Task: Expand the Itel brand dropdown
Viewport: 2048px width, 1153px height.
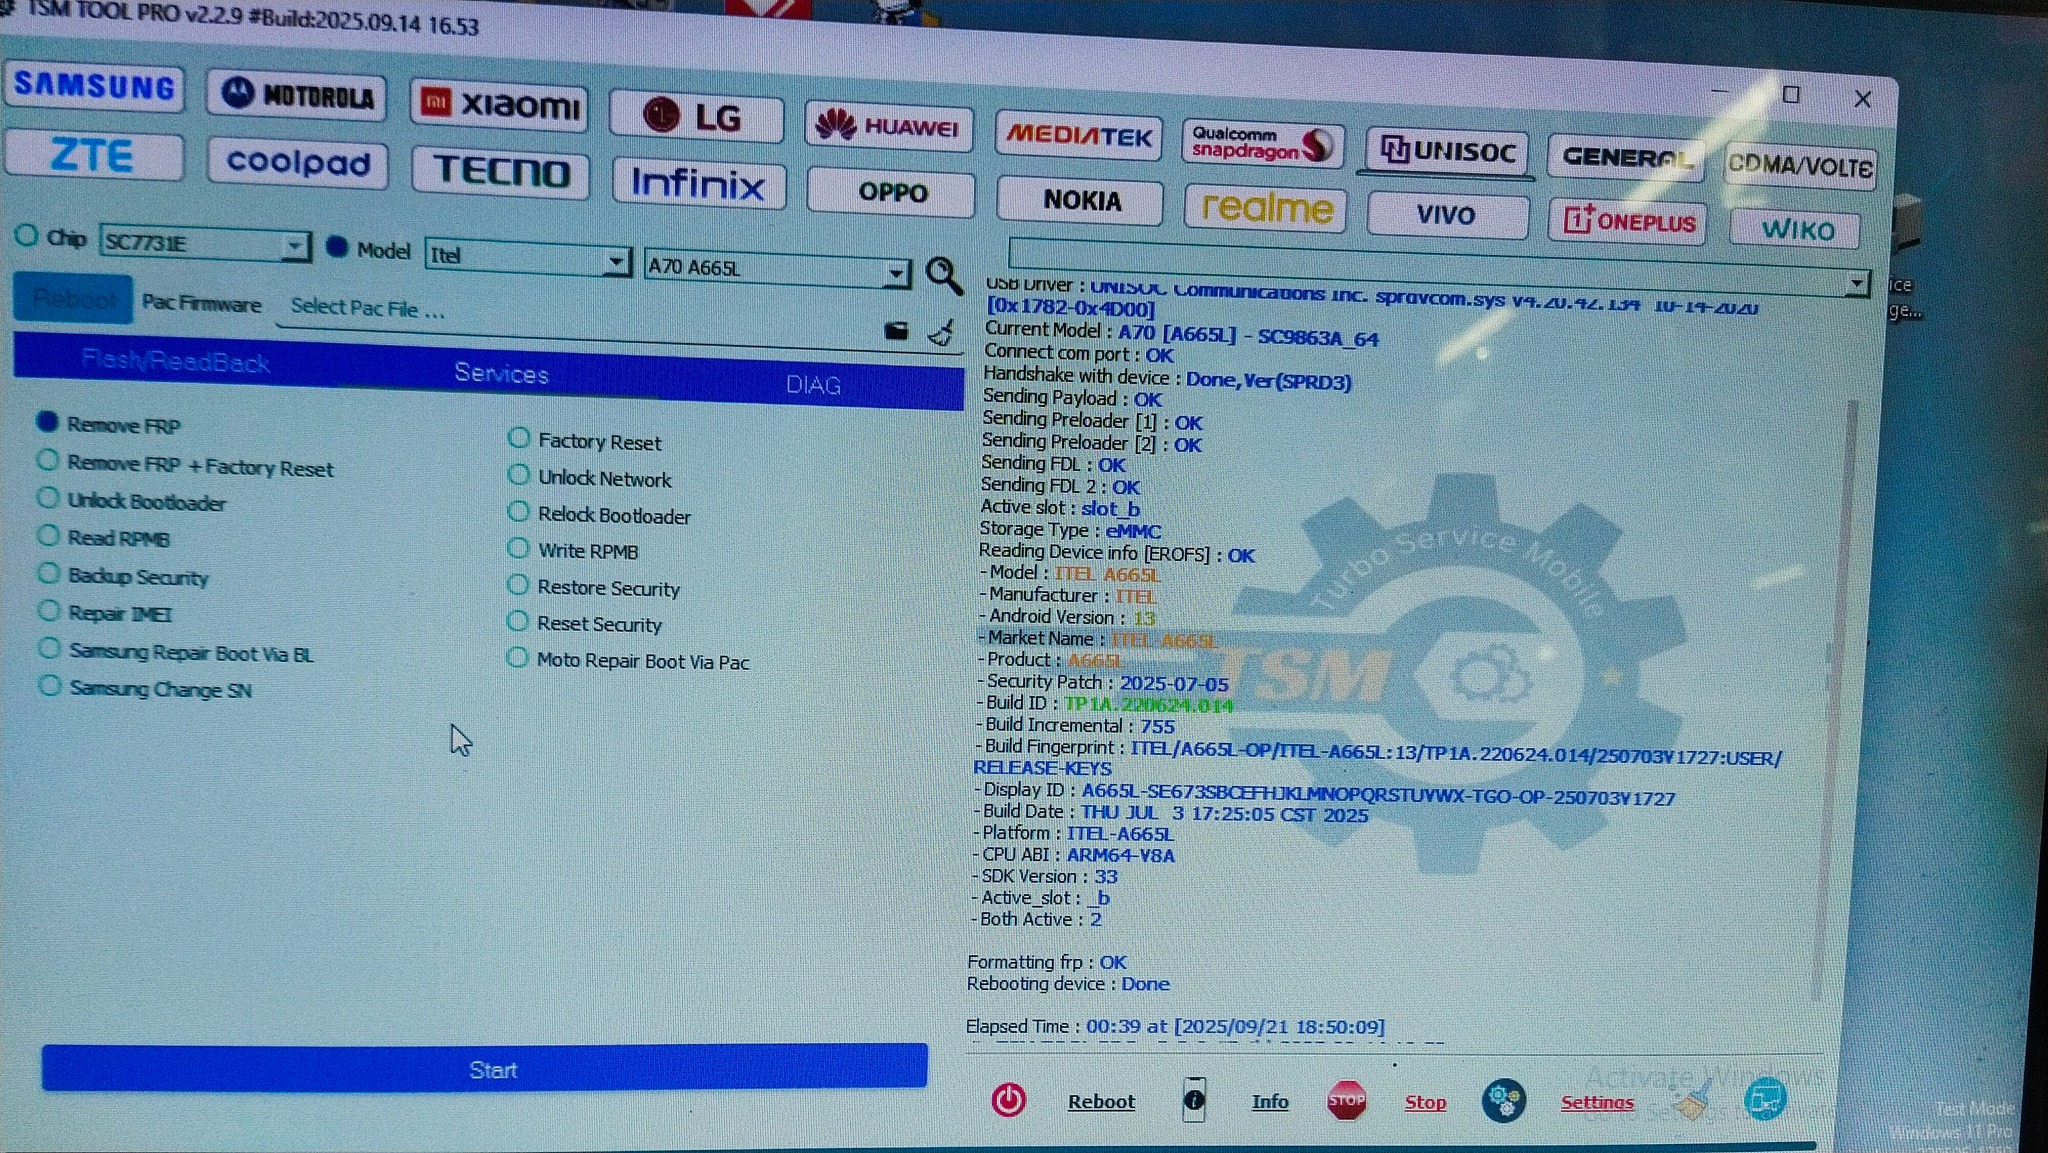Action: point(616,262)
